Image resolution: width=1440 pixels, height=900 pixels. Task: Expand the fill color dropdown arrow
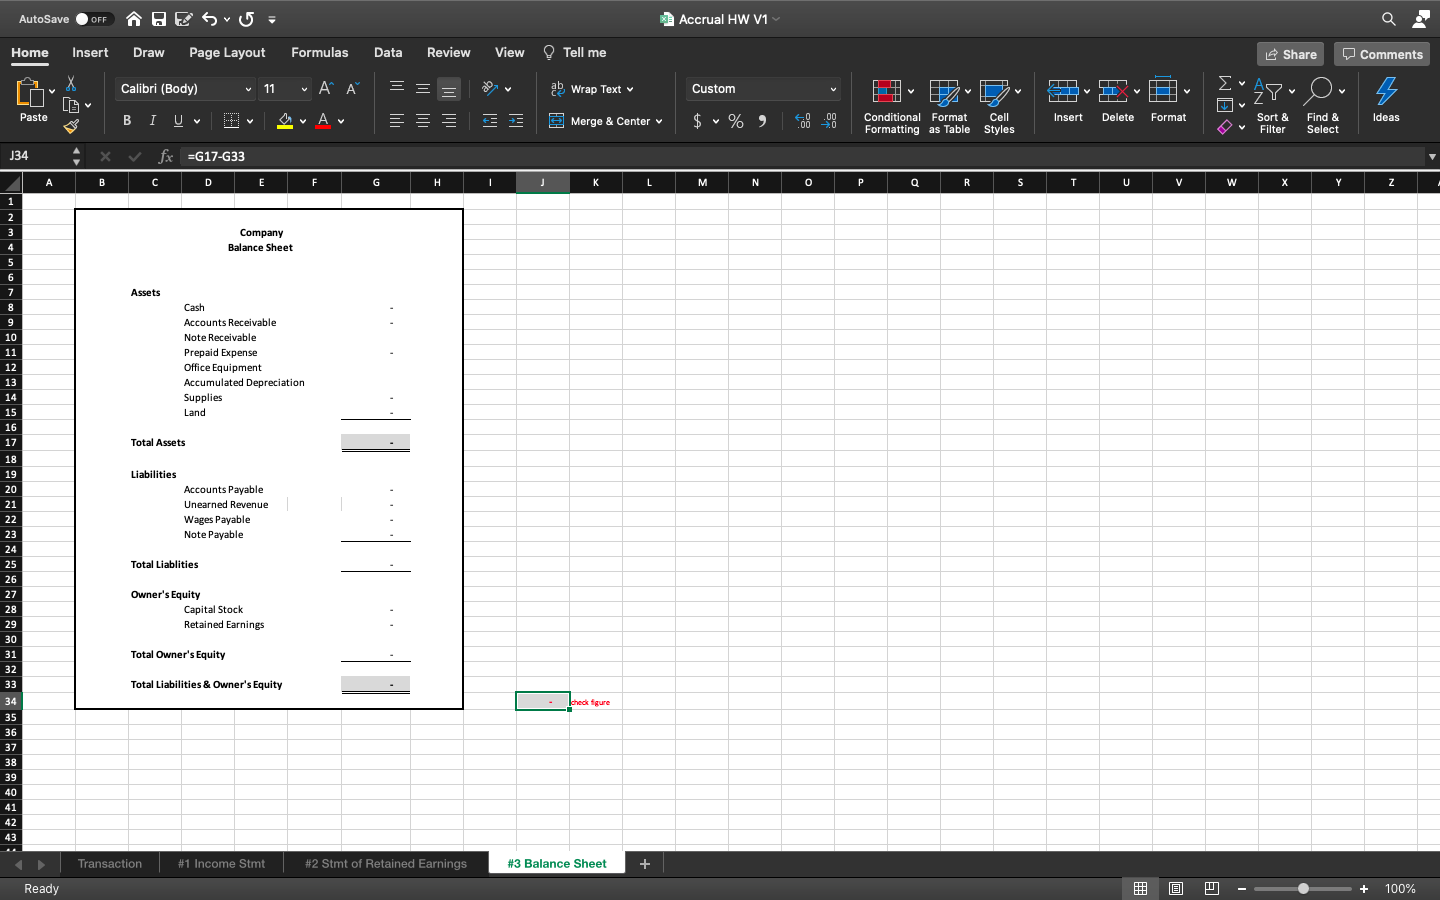302,121
